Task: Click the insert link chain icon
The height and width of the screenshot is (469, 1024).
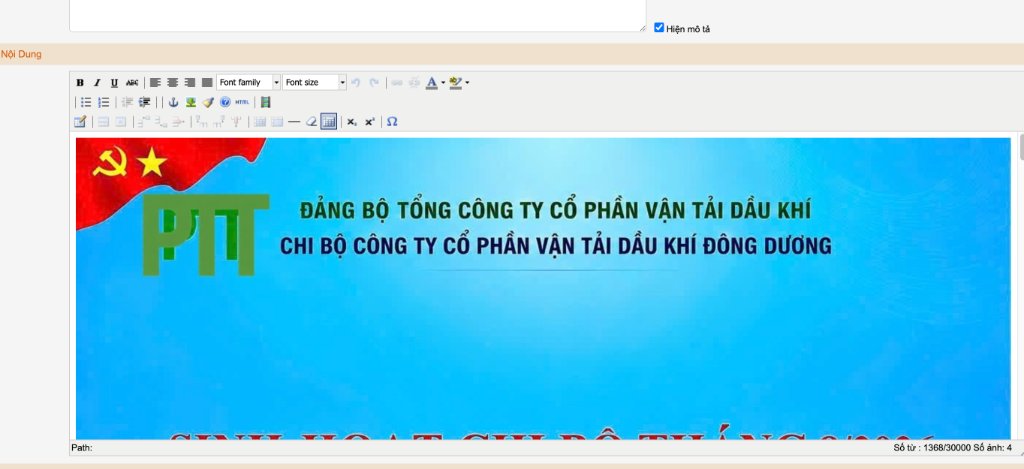Action: coord(396,83)
